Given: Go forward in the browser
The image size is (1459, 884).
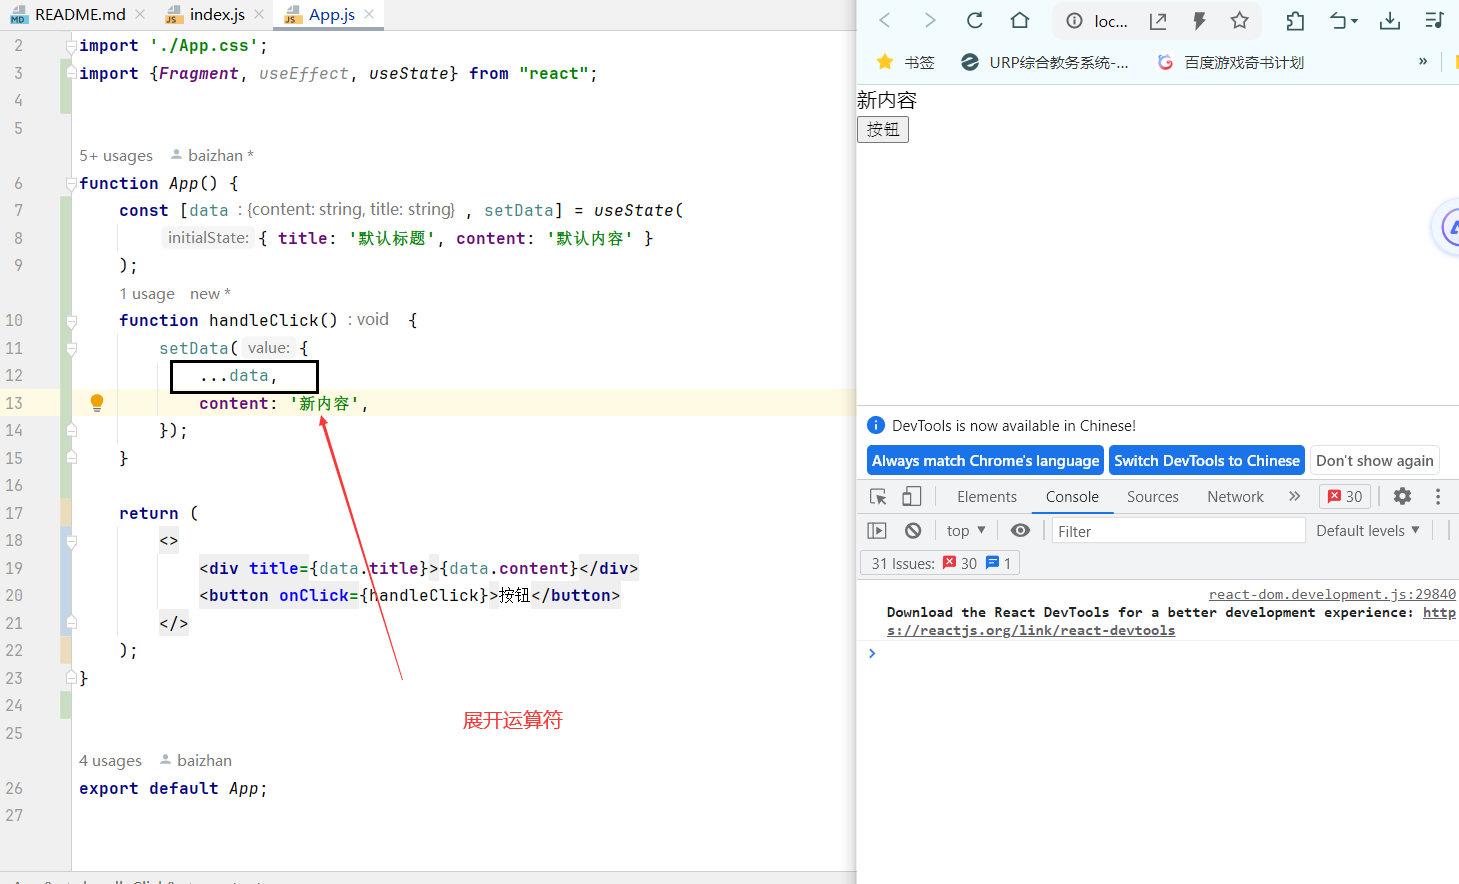Looking at the screenshot, I should coord(930,20).
